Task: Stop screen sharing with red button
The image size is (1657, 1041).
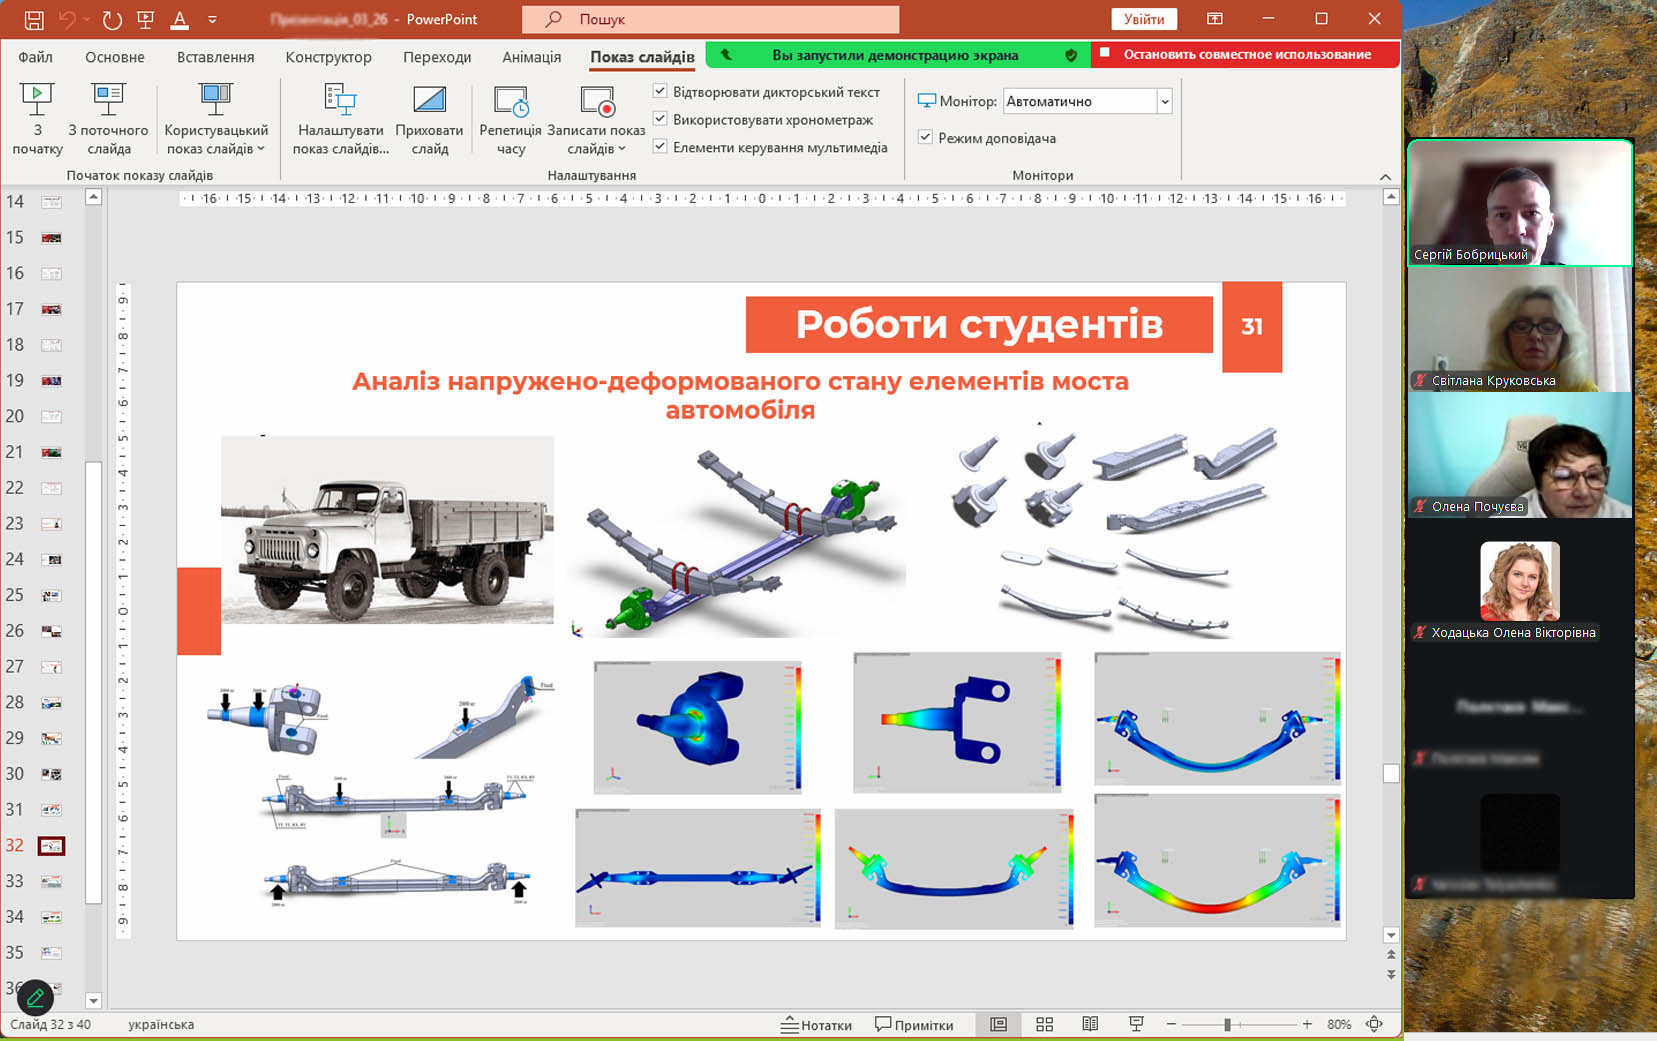Action: click(x=1244, y=55)
